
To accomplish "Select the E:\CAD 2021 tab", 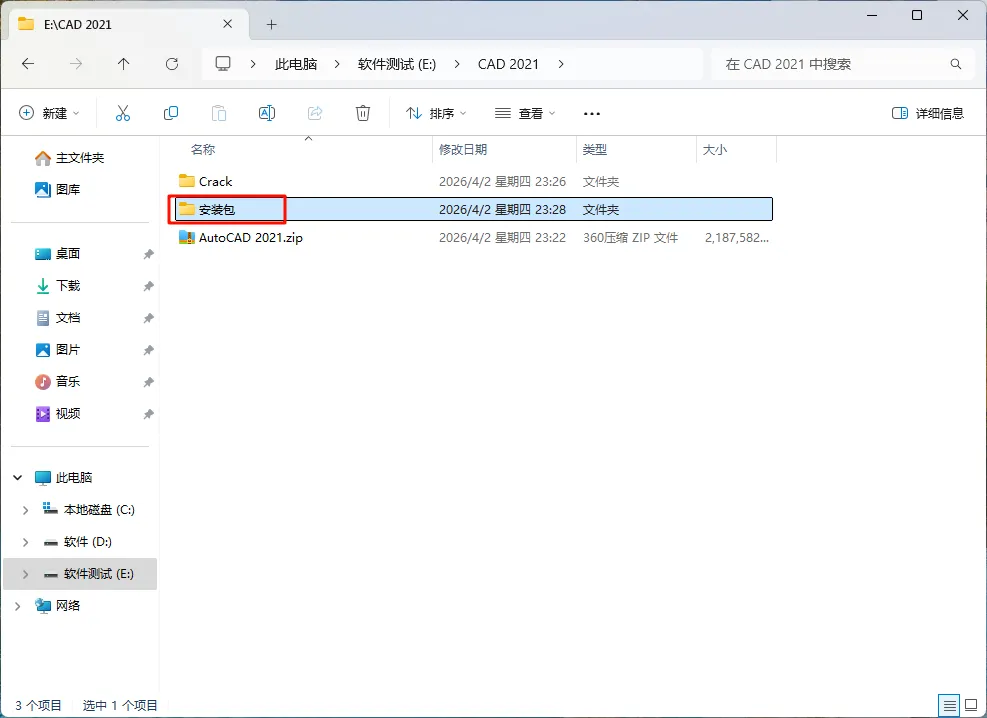I will click(126, 25).
